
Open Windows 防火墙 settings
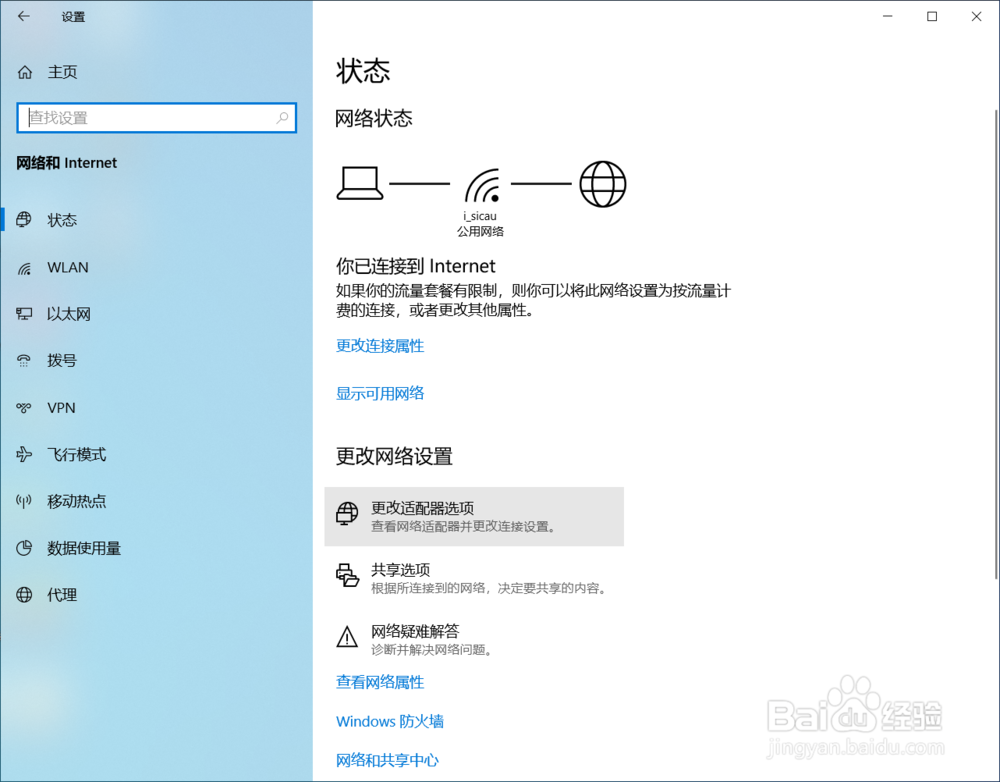(390, 721)
